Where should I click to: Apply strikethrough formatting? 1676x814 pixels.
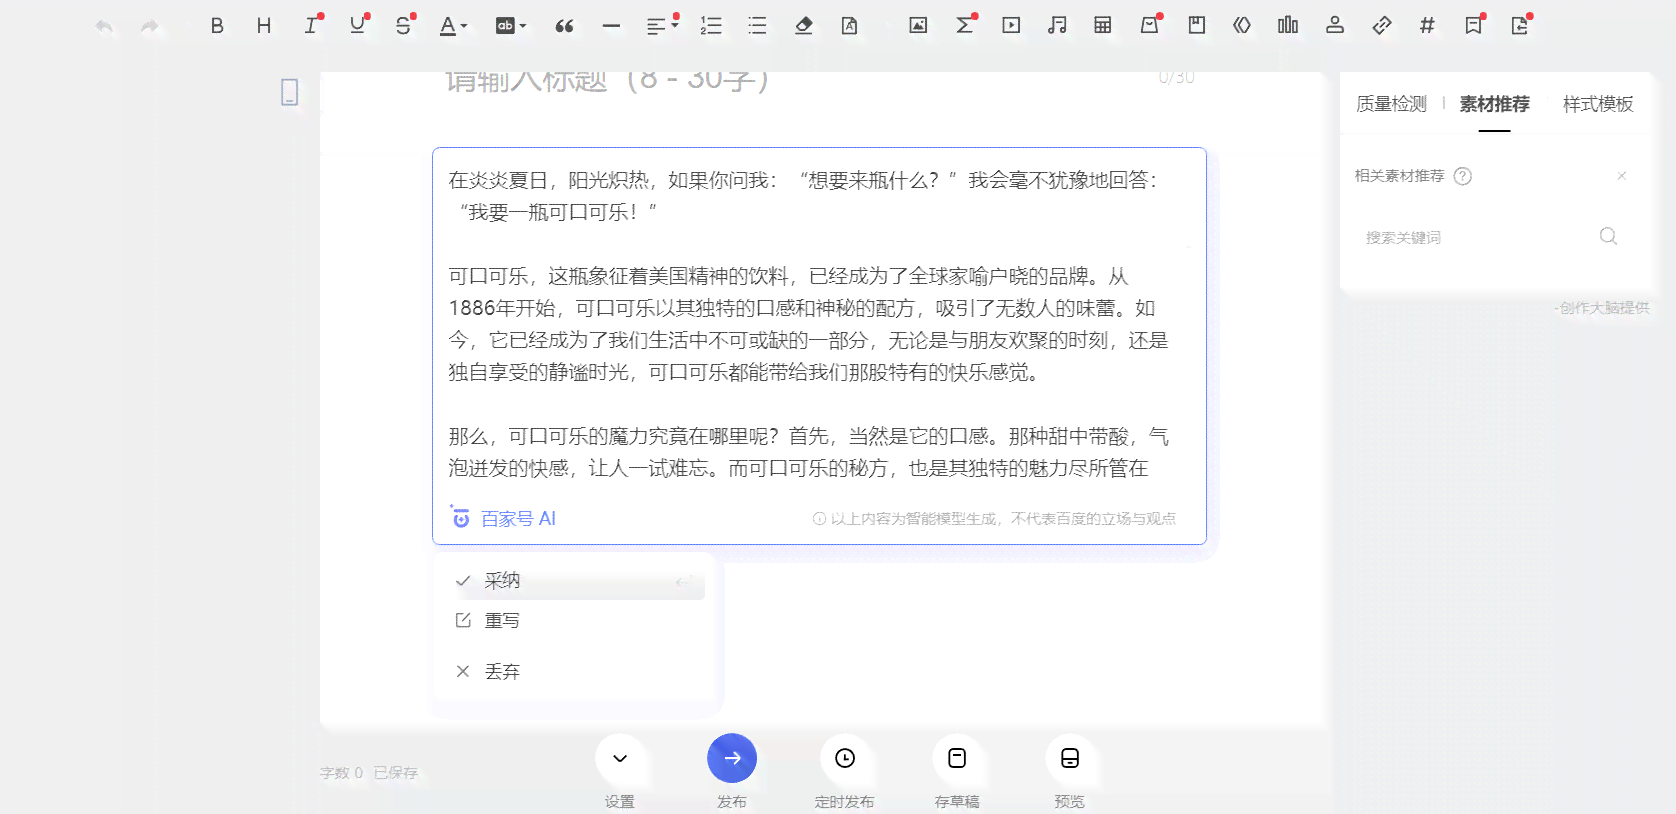pyautogui.click(x=403, y=26)
